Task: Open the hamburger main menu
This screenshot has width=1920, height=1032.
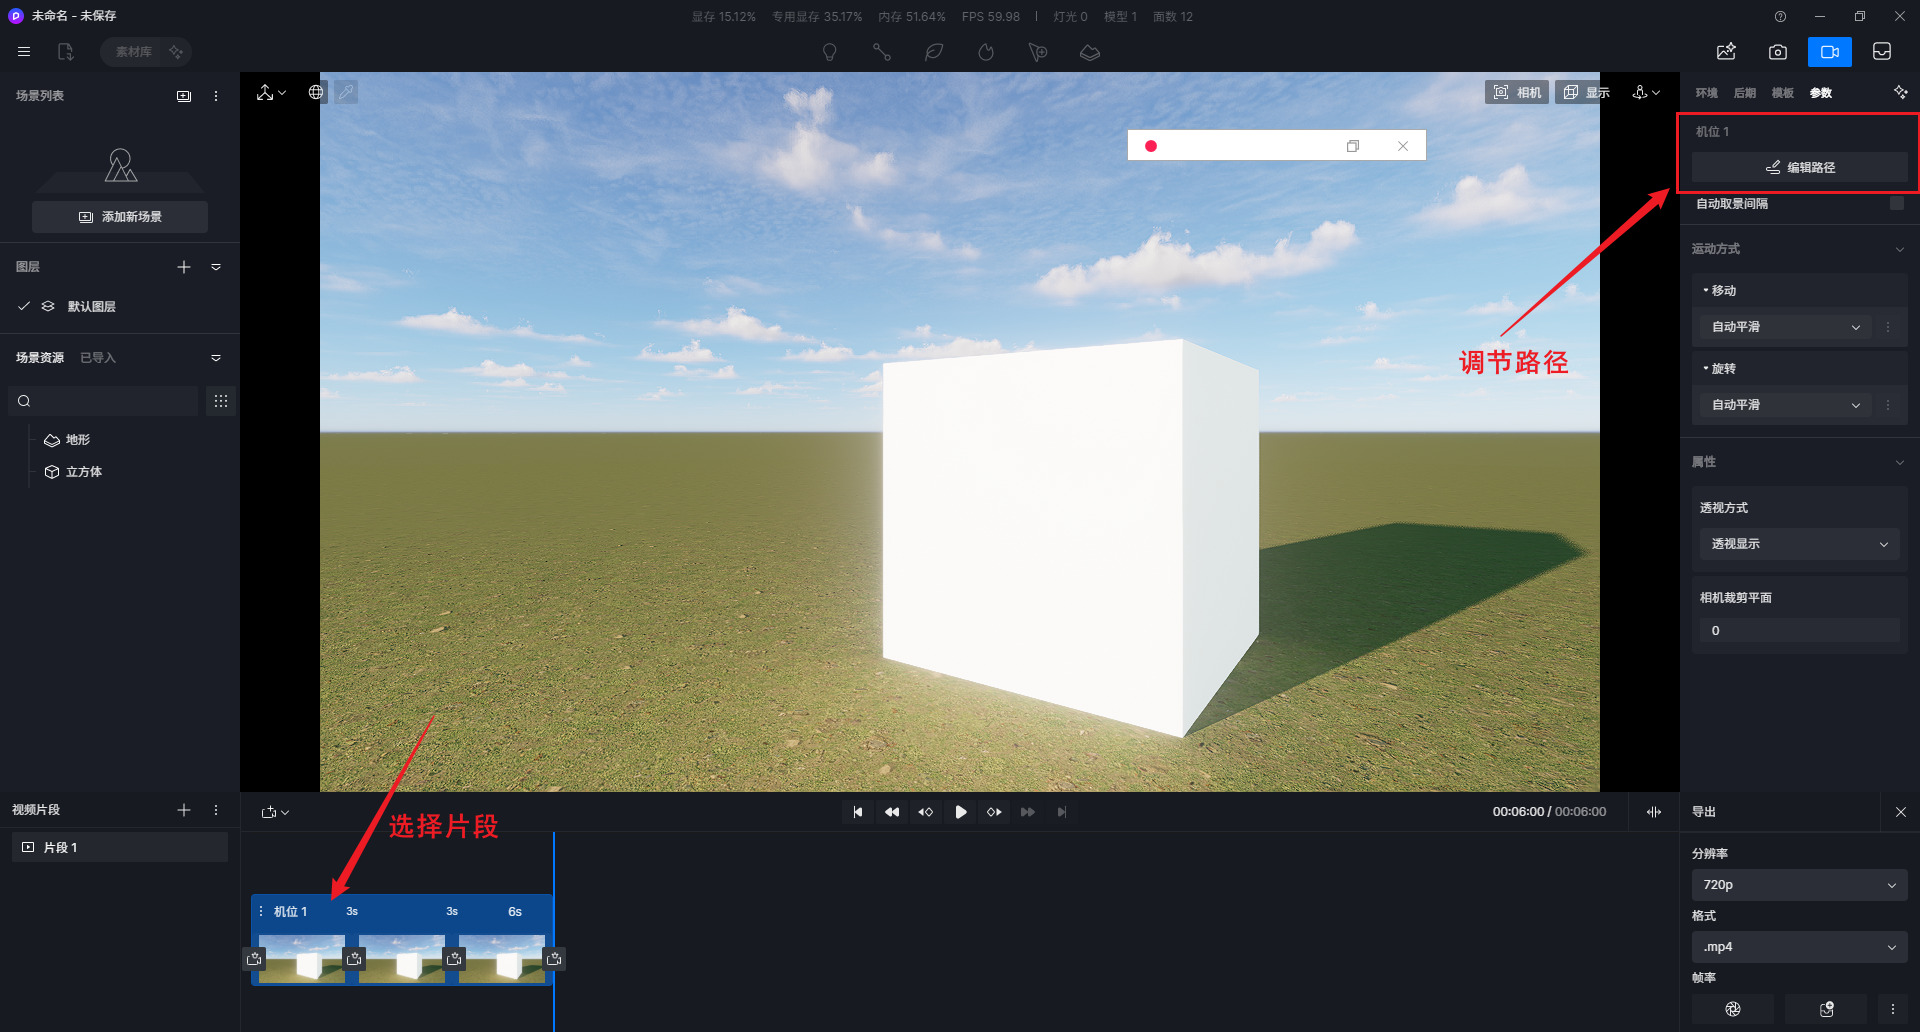Action: coord(24,52)
